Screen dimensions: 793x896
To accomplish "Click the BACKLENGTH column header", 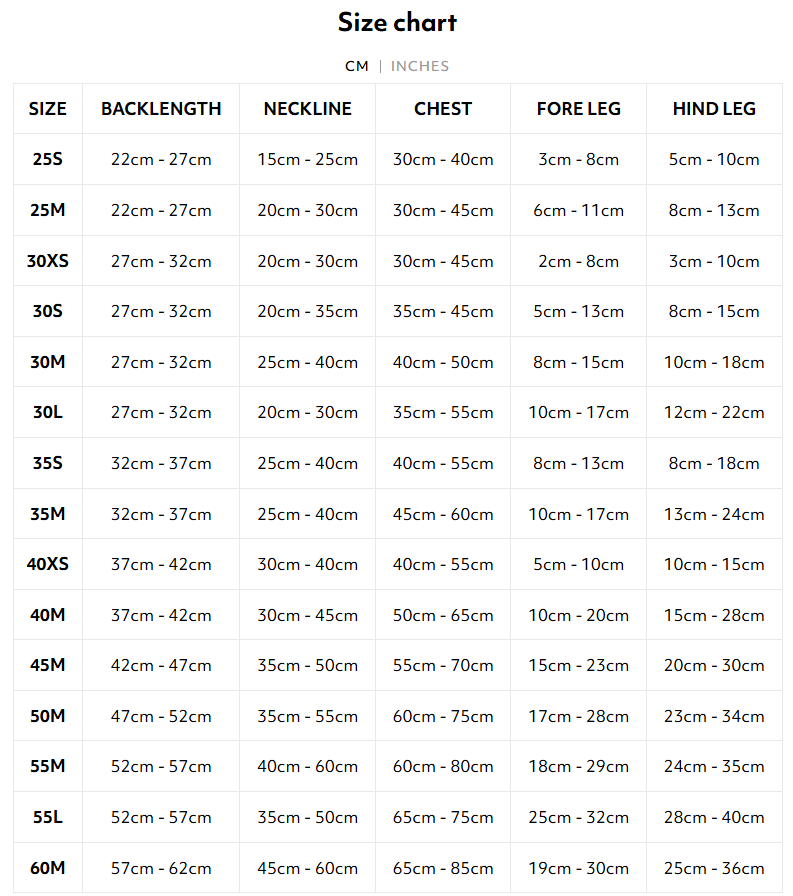I will (x=161, y=109).
